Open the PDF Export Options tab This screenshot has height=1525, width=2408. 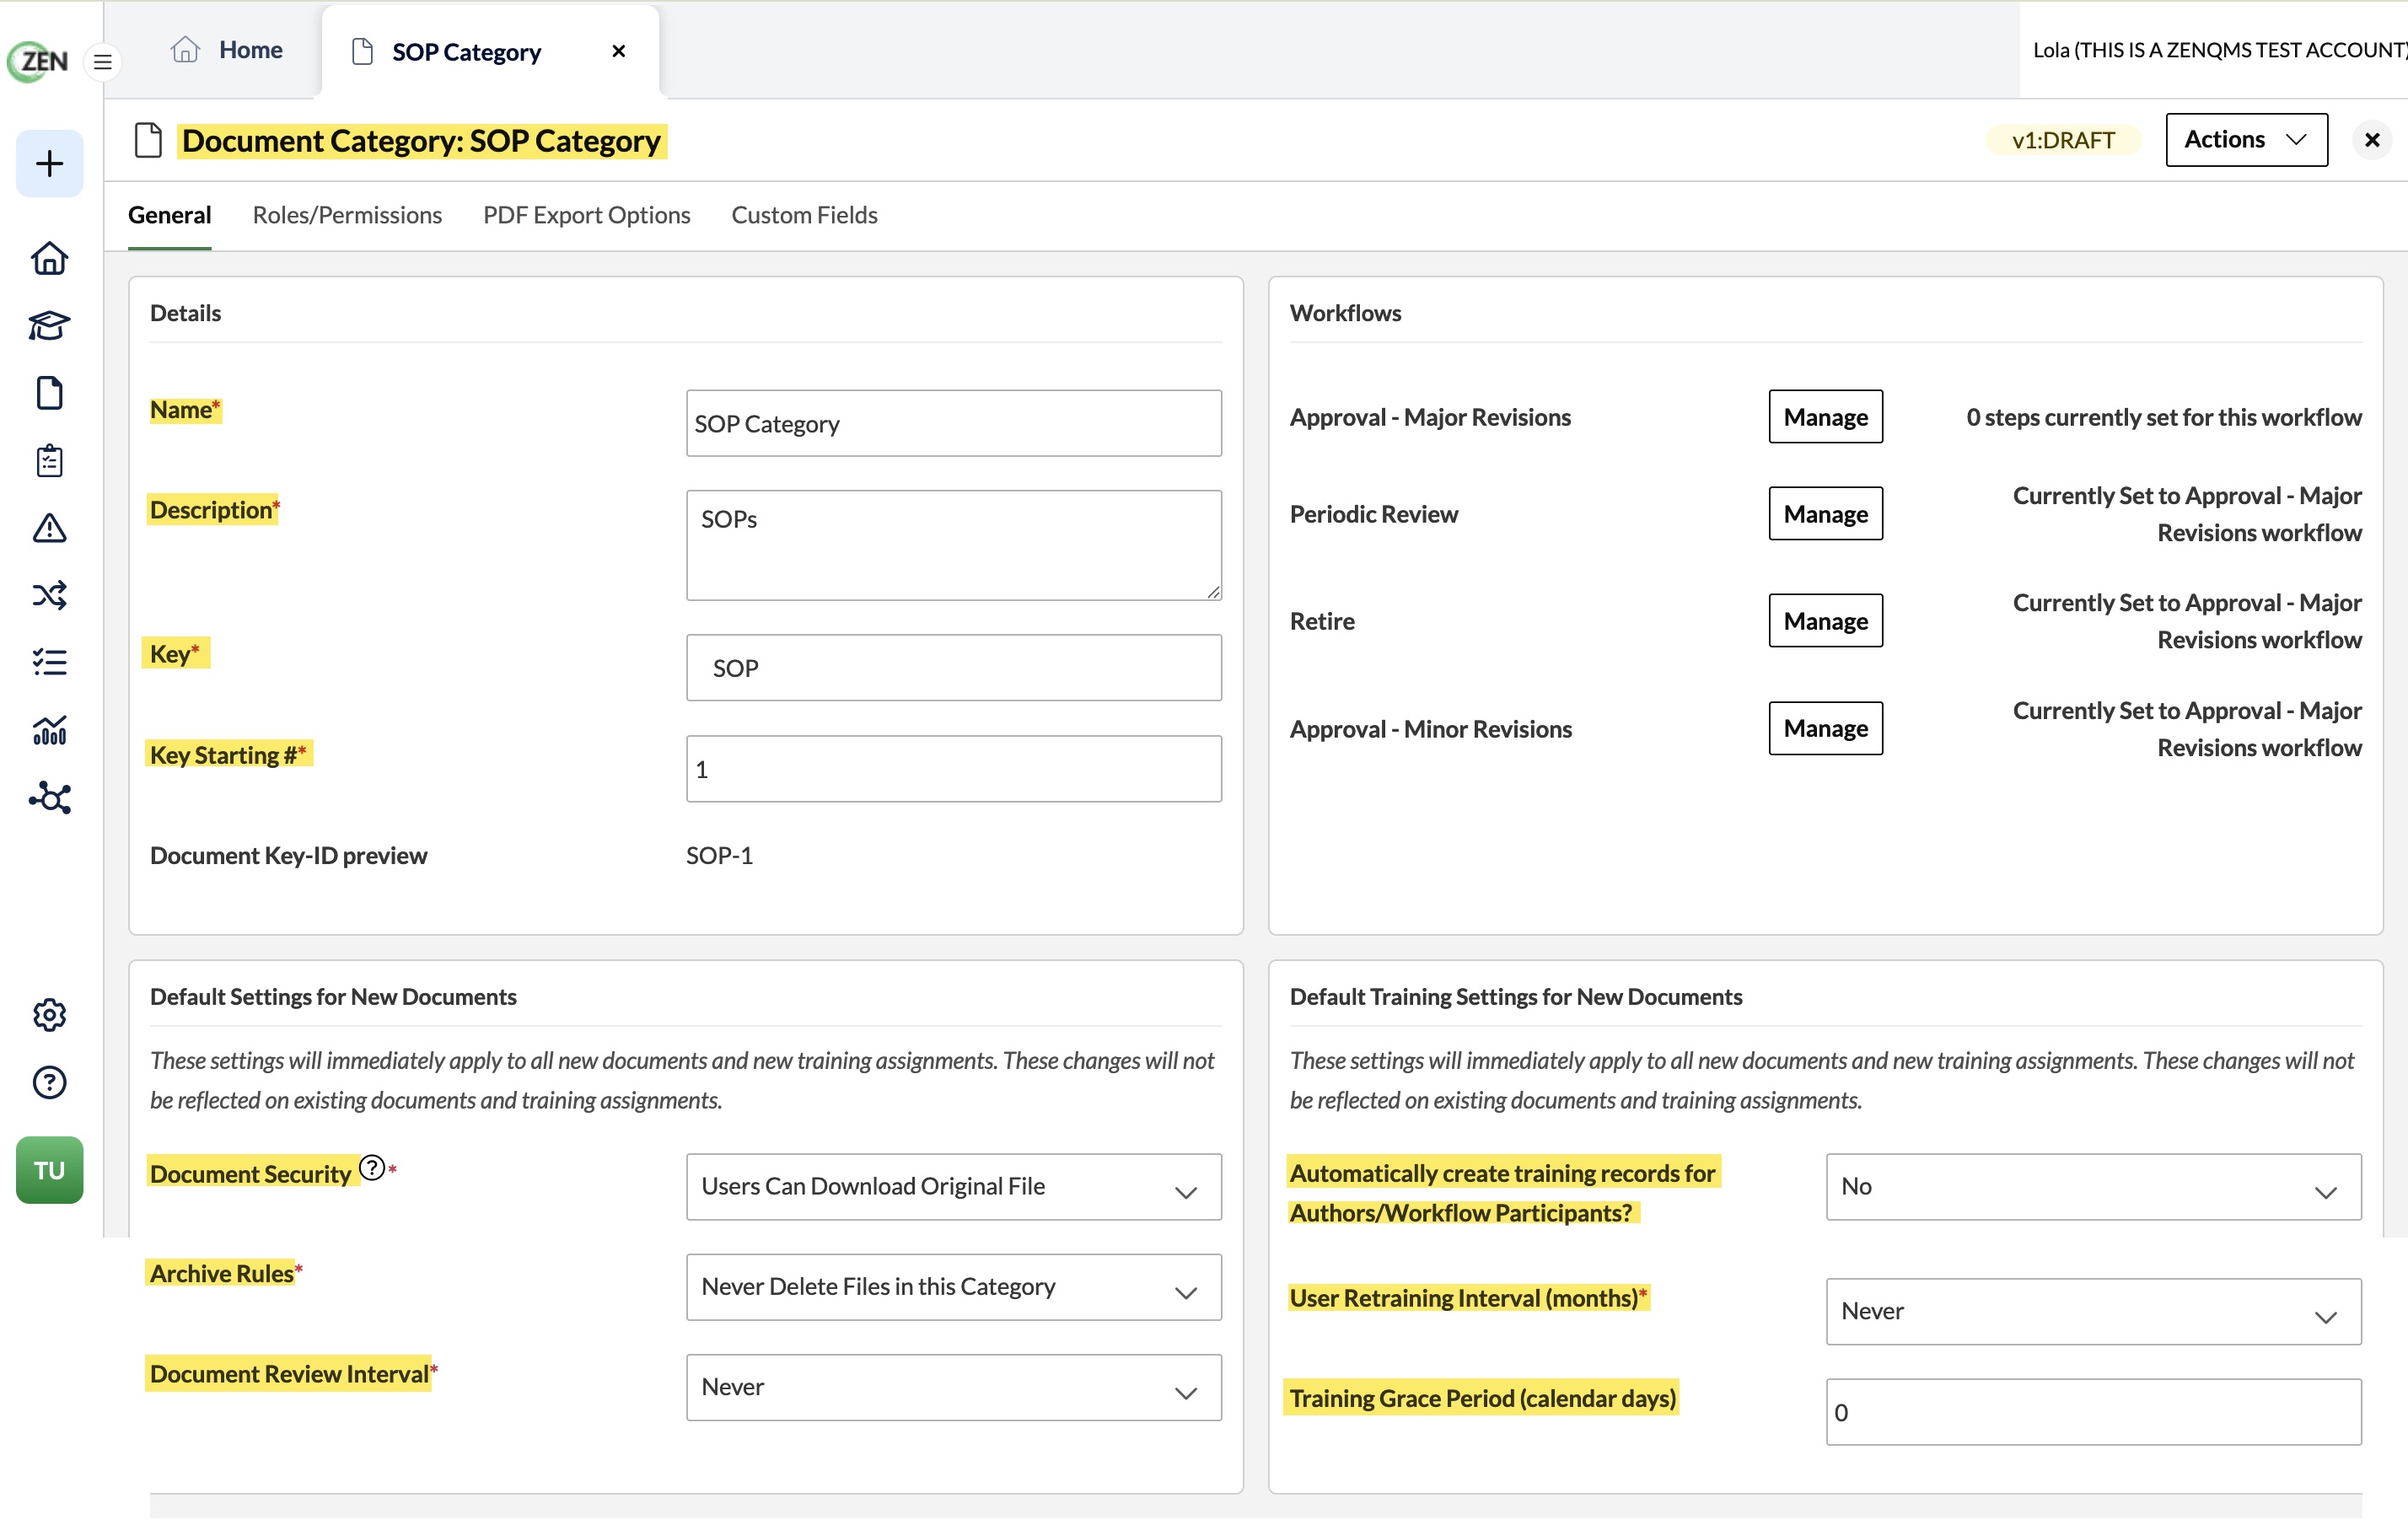click(586, 215)
